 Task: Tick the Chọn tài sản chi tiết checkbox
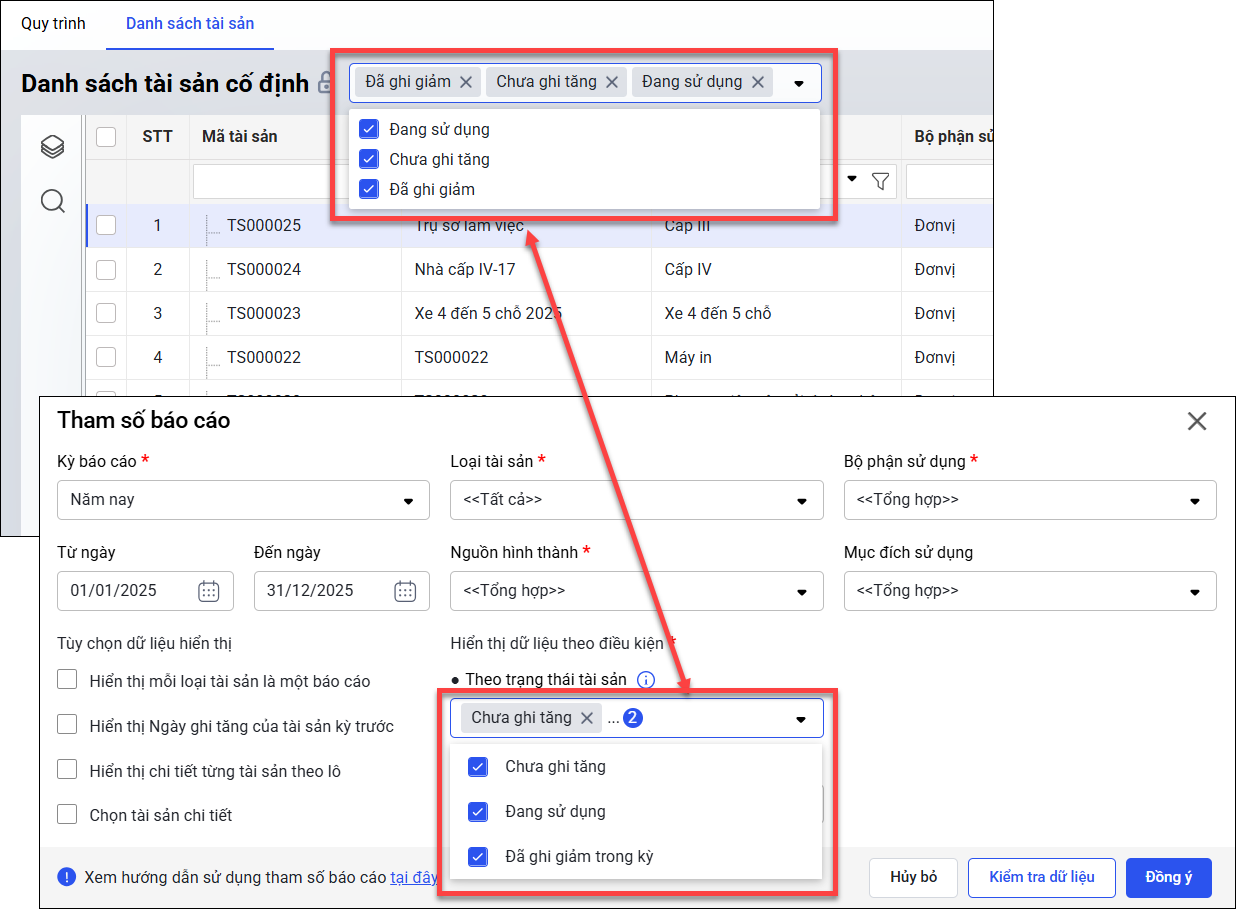(67, 814)
